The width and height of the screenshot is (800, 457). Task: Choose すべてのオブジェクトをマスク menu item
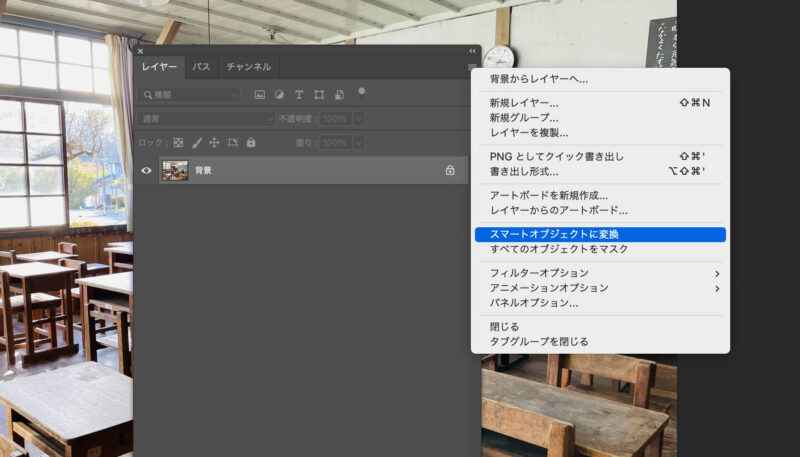(x=600, y=249)
